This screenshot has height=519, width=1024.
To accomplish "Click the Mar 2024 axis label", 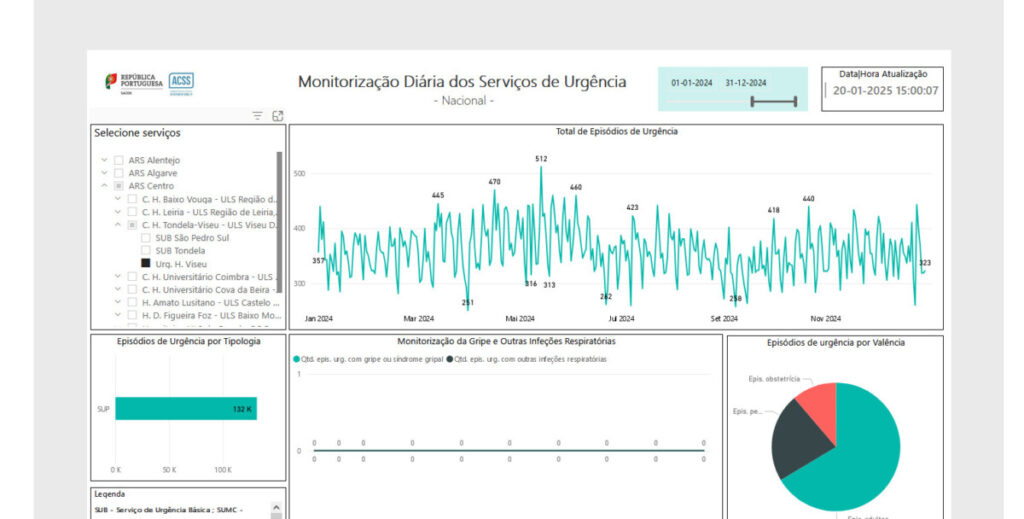I will tap(419, 319).
